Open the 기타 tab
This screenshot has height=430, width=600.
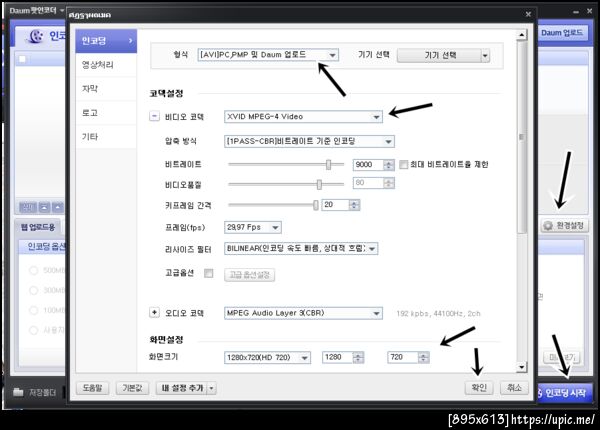pos(106,137)
